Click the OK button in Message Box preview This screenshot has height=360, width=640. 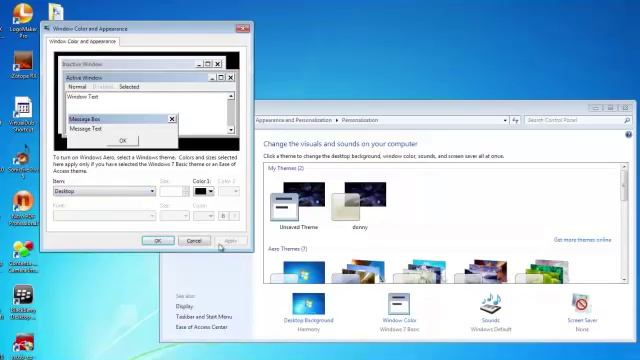coord(122,140)
